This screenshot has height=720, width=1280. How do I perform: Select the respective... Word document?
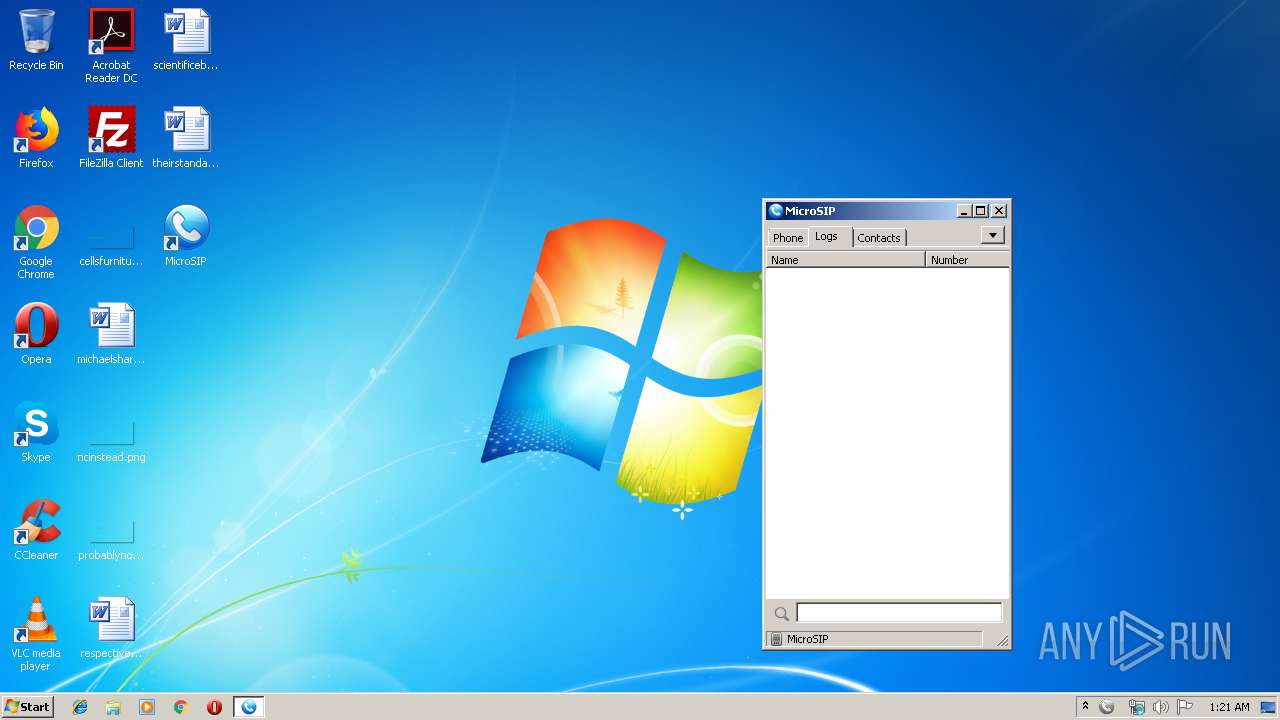point(111,629)
